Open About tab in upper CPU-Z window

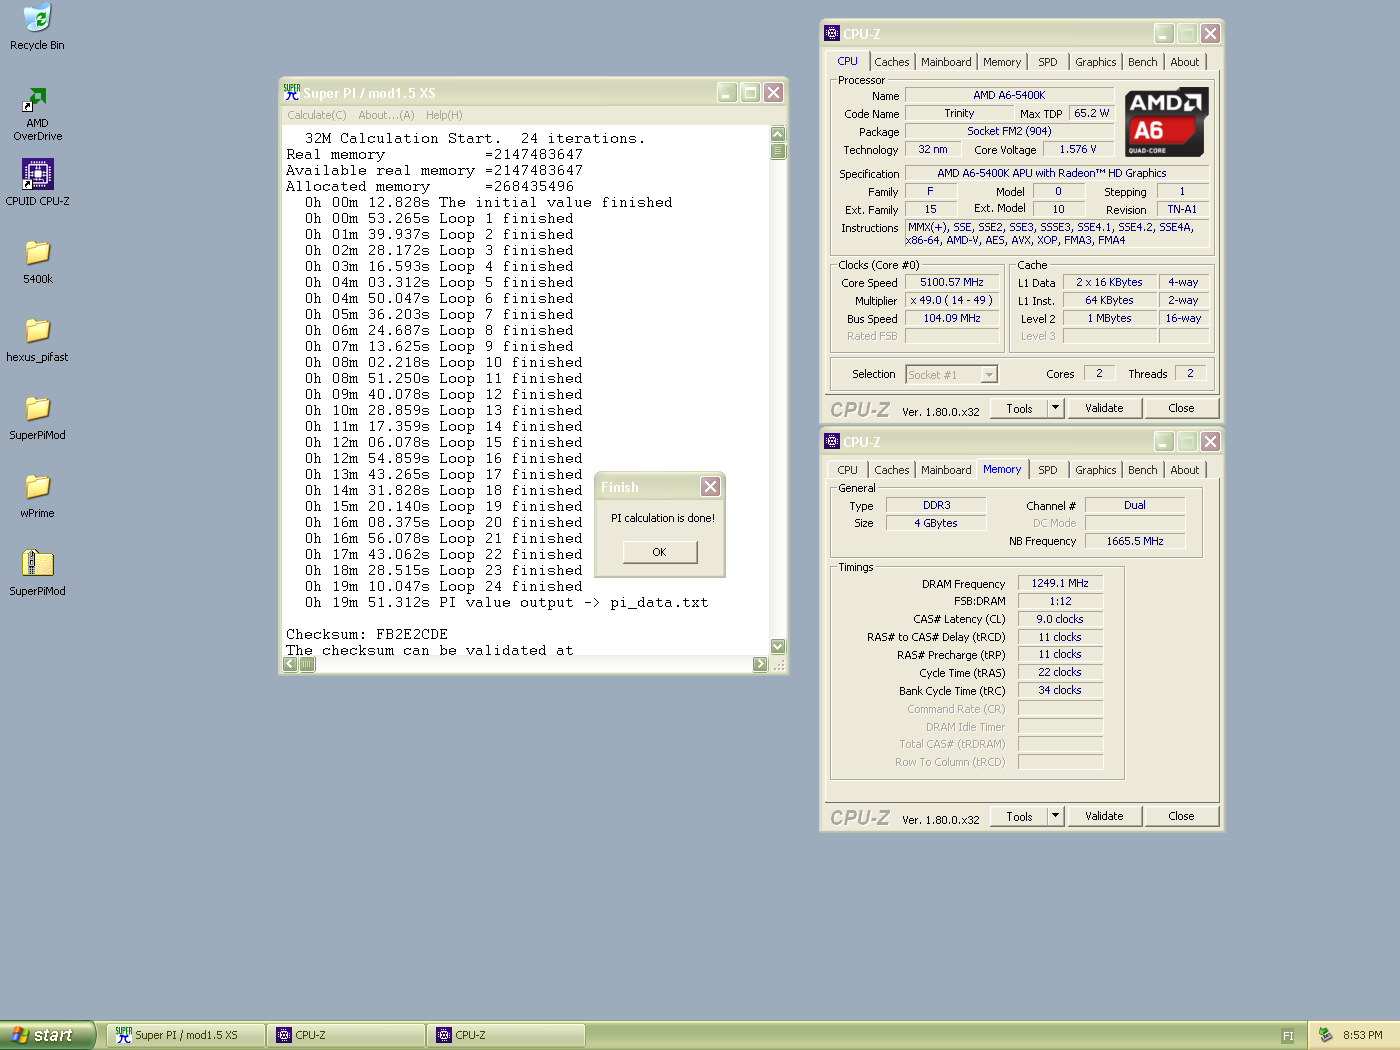(x=1185, y=62)
